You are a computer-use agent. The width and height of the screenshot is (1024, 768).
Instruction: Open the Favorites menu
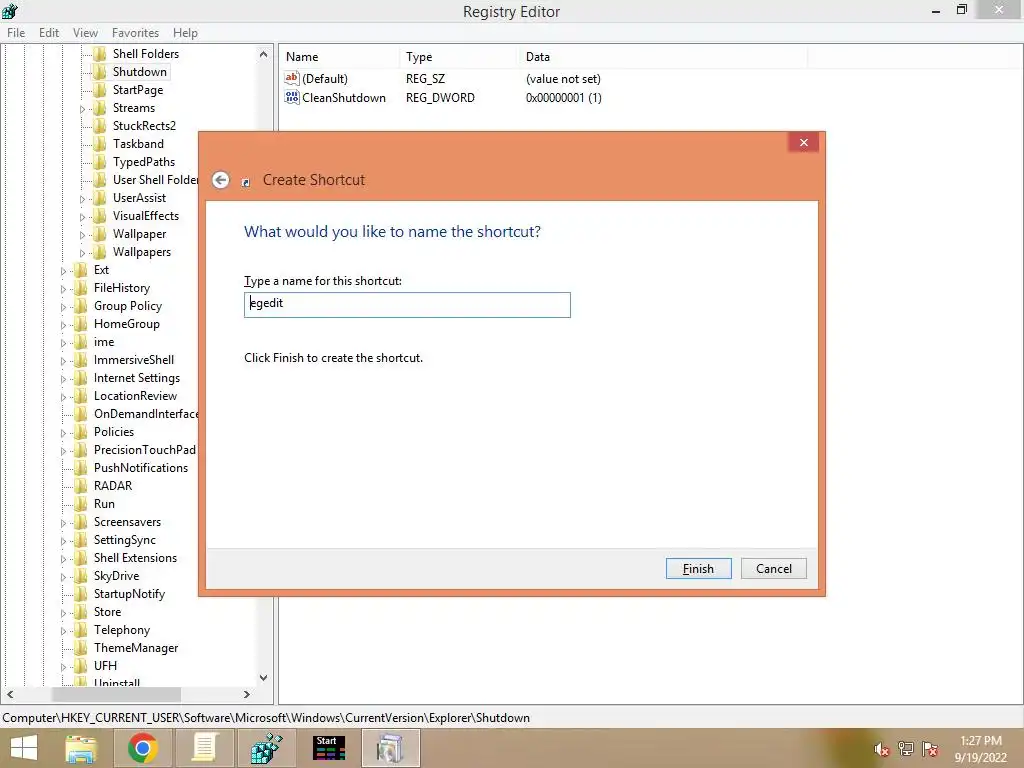(135, 33)
